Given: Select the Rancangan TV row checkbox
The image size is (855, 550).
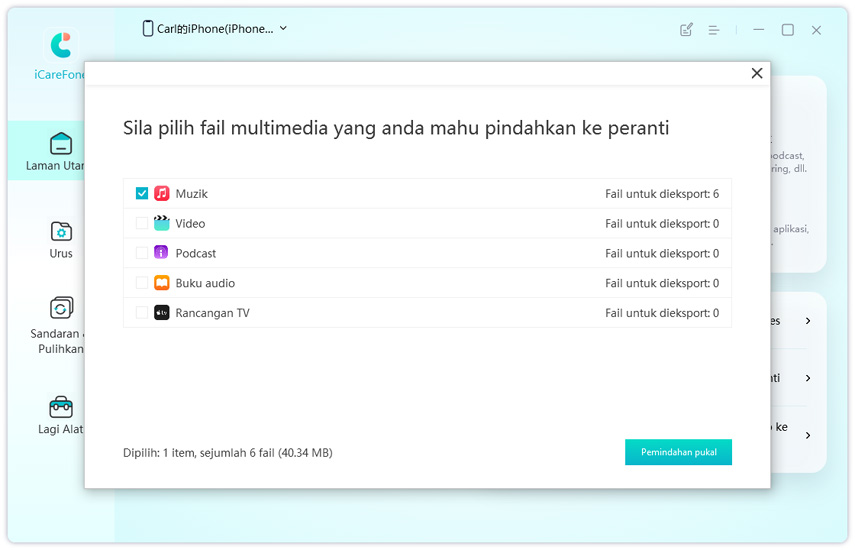Looking at the screenshot, I should (x=142, y=313).
